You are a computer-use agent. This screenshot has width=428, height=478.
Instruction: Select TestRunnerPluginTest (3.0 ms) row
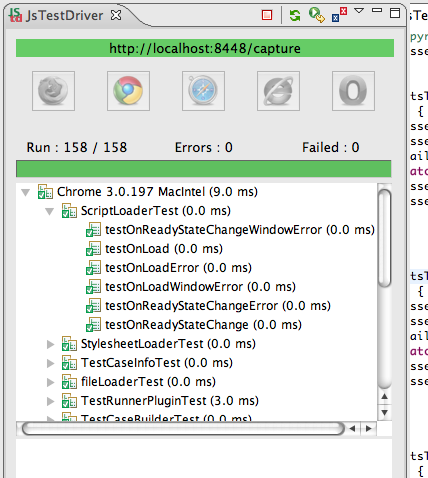170,401
